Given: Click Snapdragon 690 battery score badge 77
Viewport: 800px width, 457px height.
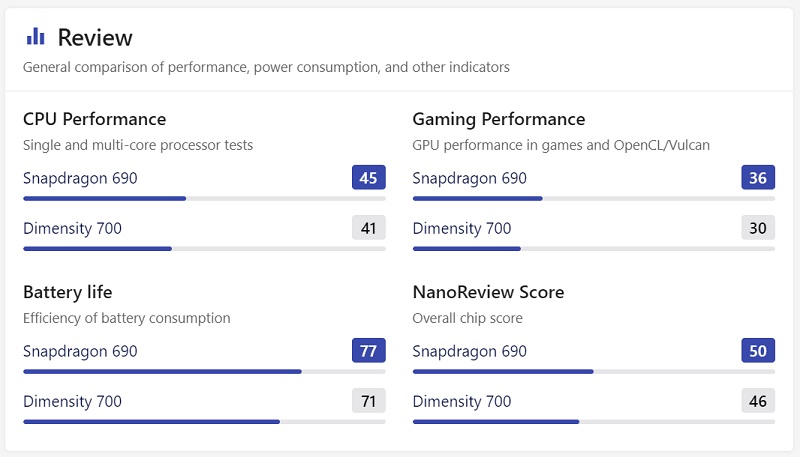Looking at the screenshot, I should [368, 351].
